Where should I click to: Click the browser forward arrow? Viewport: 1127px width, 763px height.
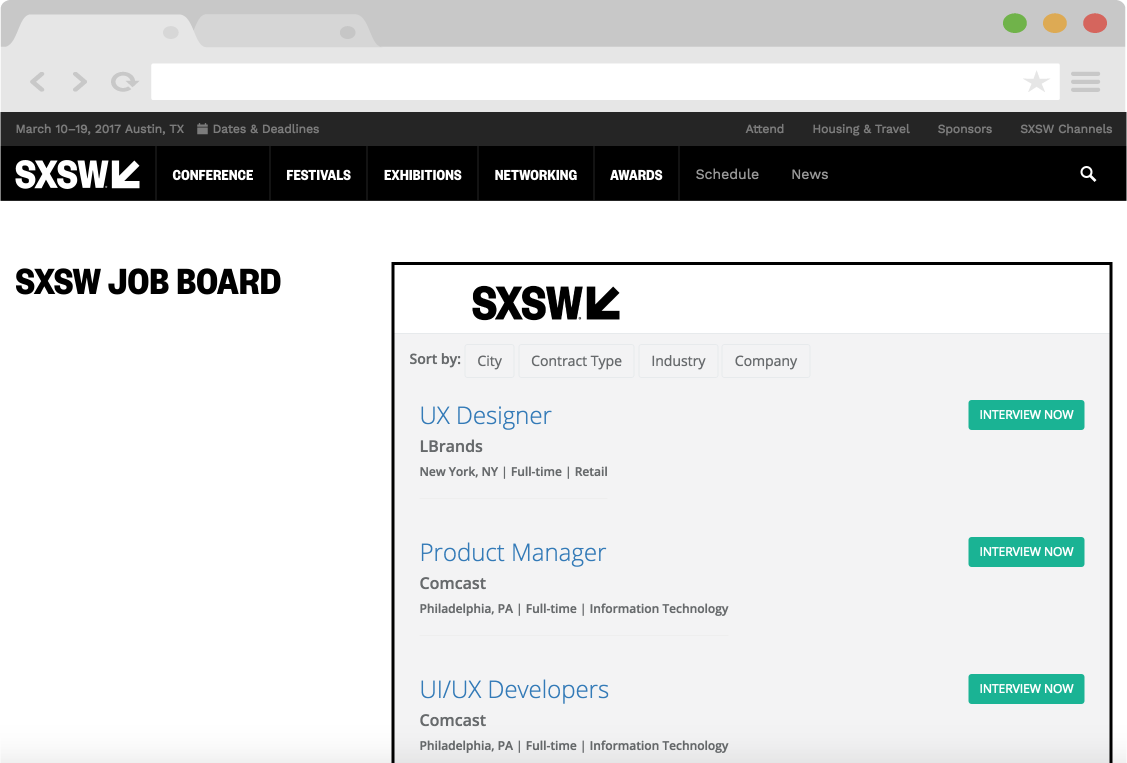79,82
